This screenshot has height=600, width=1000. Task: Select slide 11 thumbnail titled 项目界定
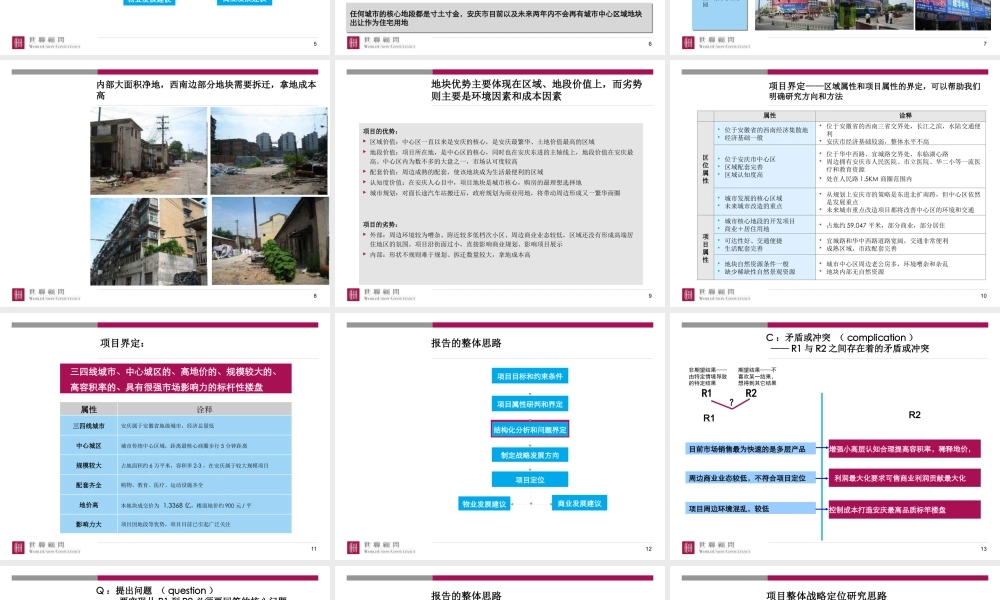[165, 436]
